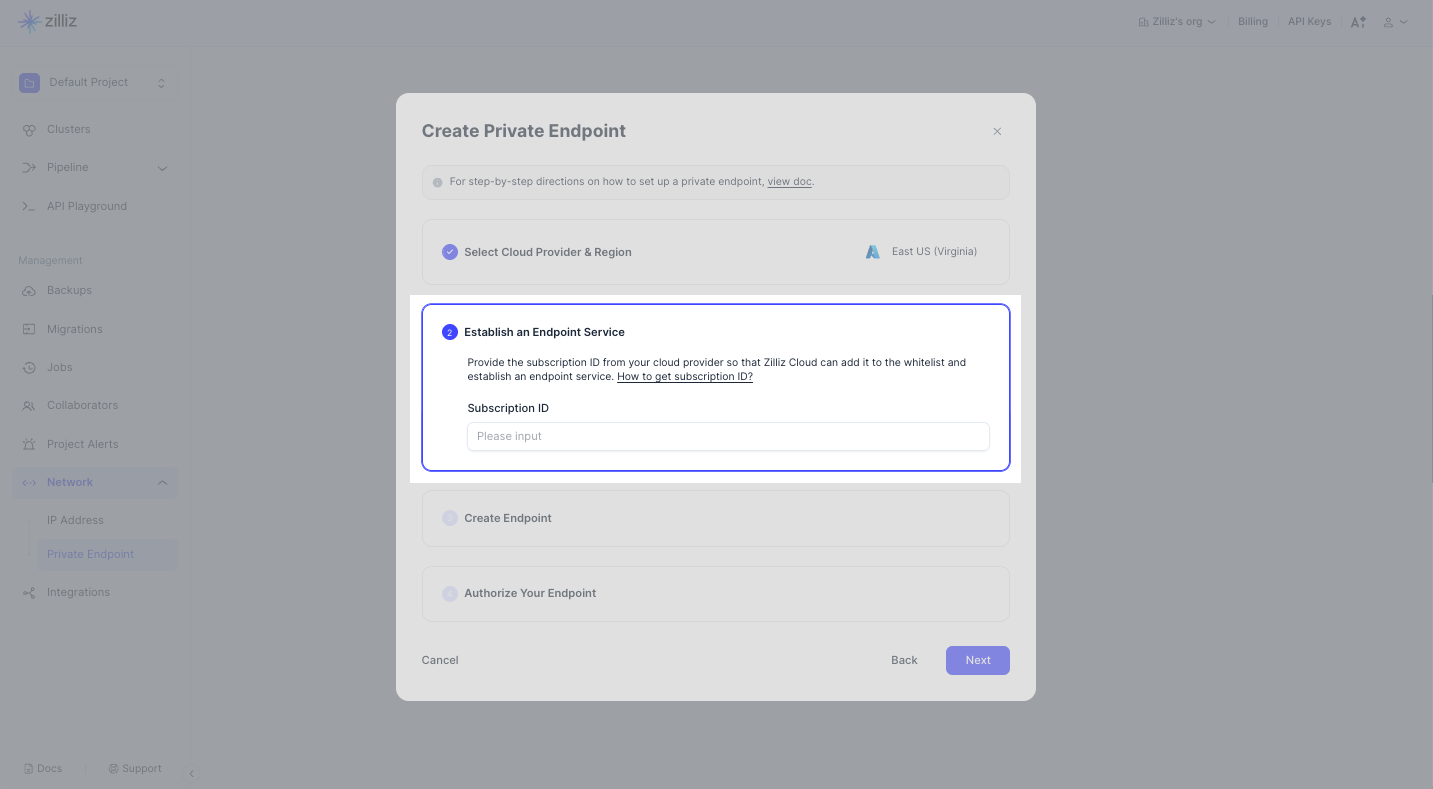Click the Back button
1433x789 pixels.
pos(904,660)
